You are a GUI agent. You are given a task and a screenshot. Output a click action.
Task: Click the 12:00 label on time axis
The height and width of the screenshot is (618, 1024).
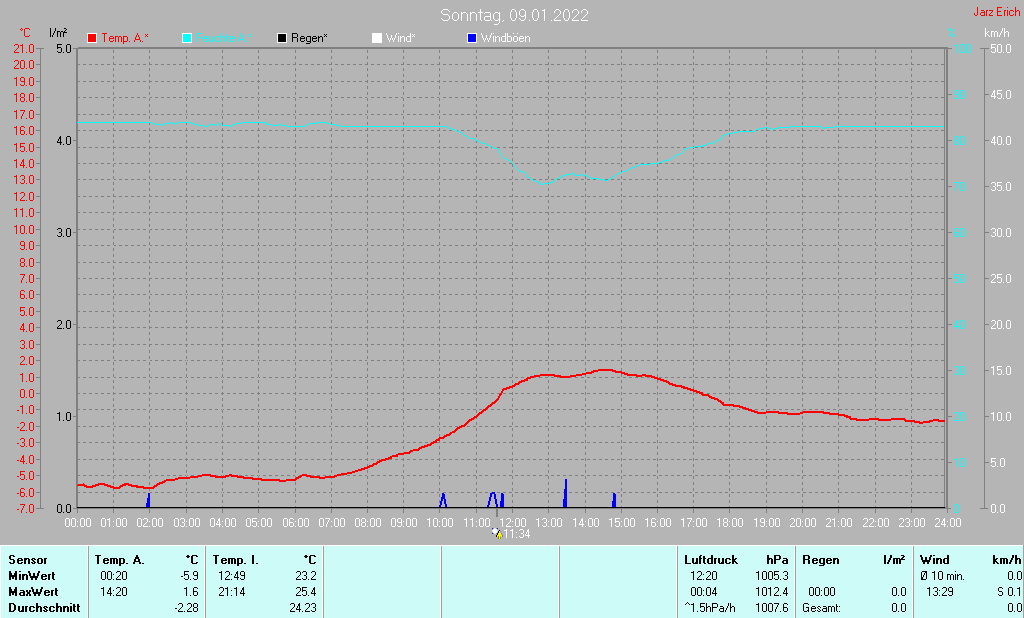point(513,523)
